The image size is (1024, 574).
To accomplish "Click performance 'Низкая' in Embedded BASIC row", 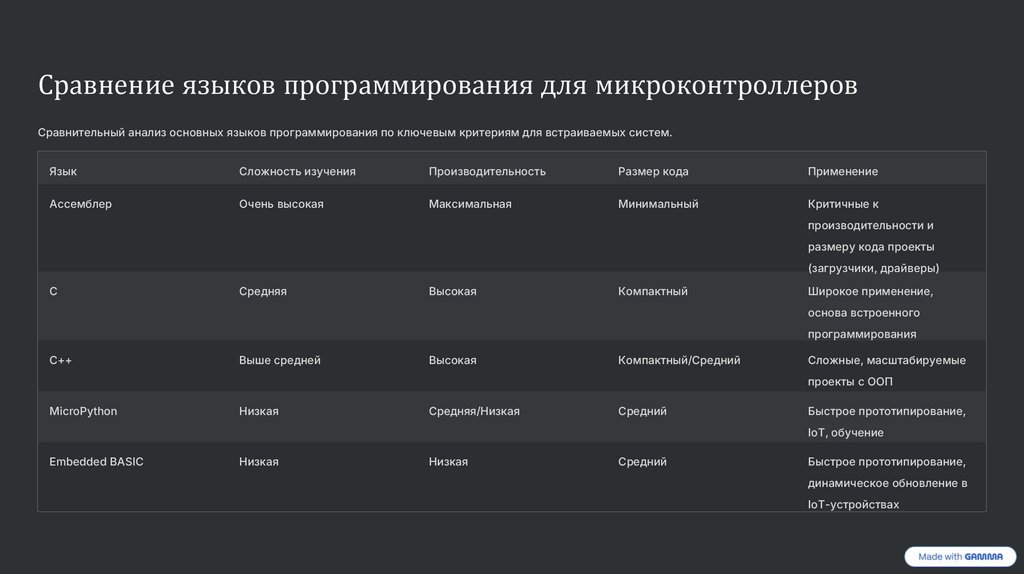I will pyautogui.click(x=448, y=462).
